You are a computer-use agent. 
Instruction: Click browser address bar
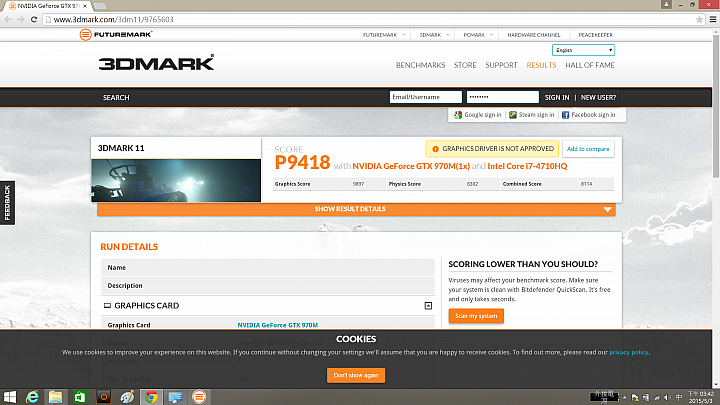click(x=373, y=19)
